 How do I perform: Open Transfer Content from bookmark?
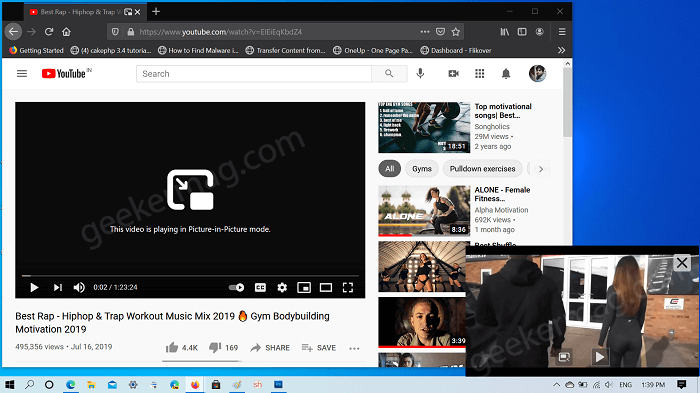click(286, 50)
